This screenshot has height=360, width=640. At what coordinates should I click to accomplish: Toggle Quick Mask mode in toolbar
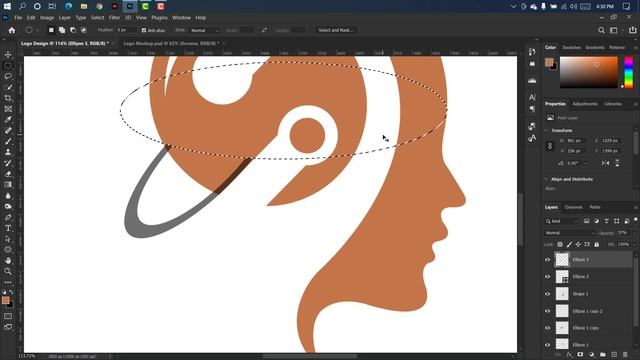pos(8,316)
